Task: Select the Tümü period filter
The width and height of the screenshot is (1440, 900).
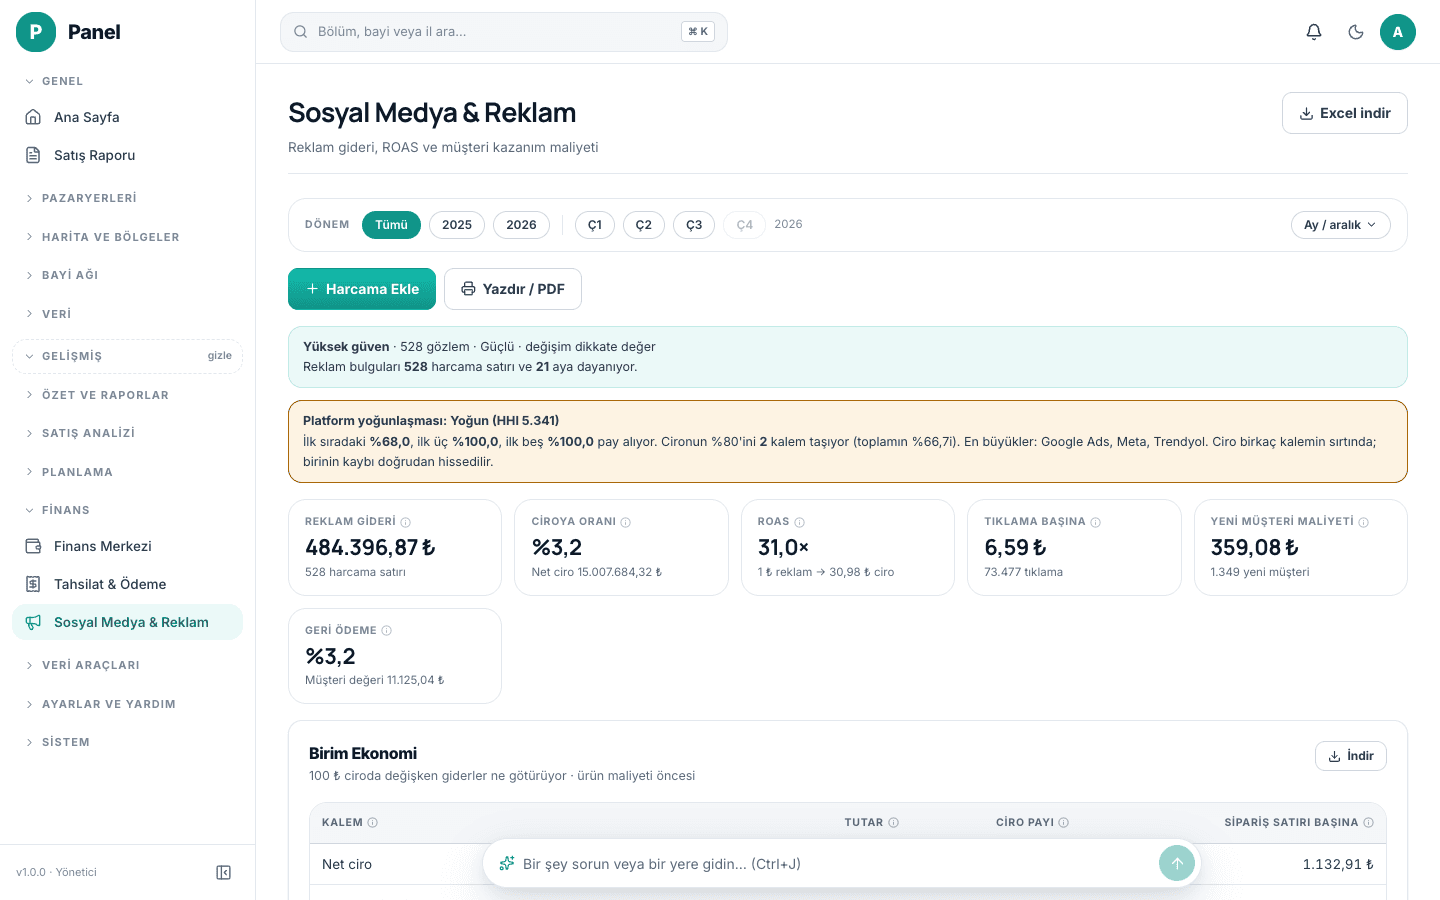Action: coord(391,225)
